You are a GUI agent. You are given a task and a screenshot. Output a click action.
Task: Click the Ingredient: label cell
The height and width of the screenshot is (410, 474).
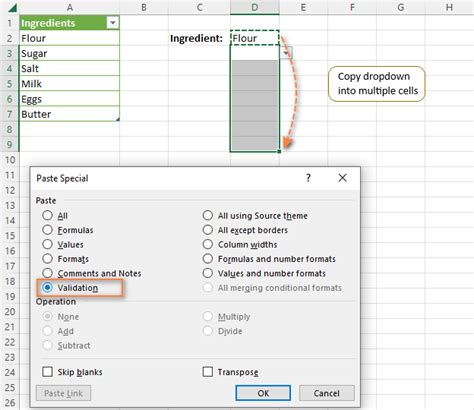199,38
